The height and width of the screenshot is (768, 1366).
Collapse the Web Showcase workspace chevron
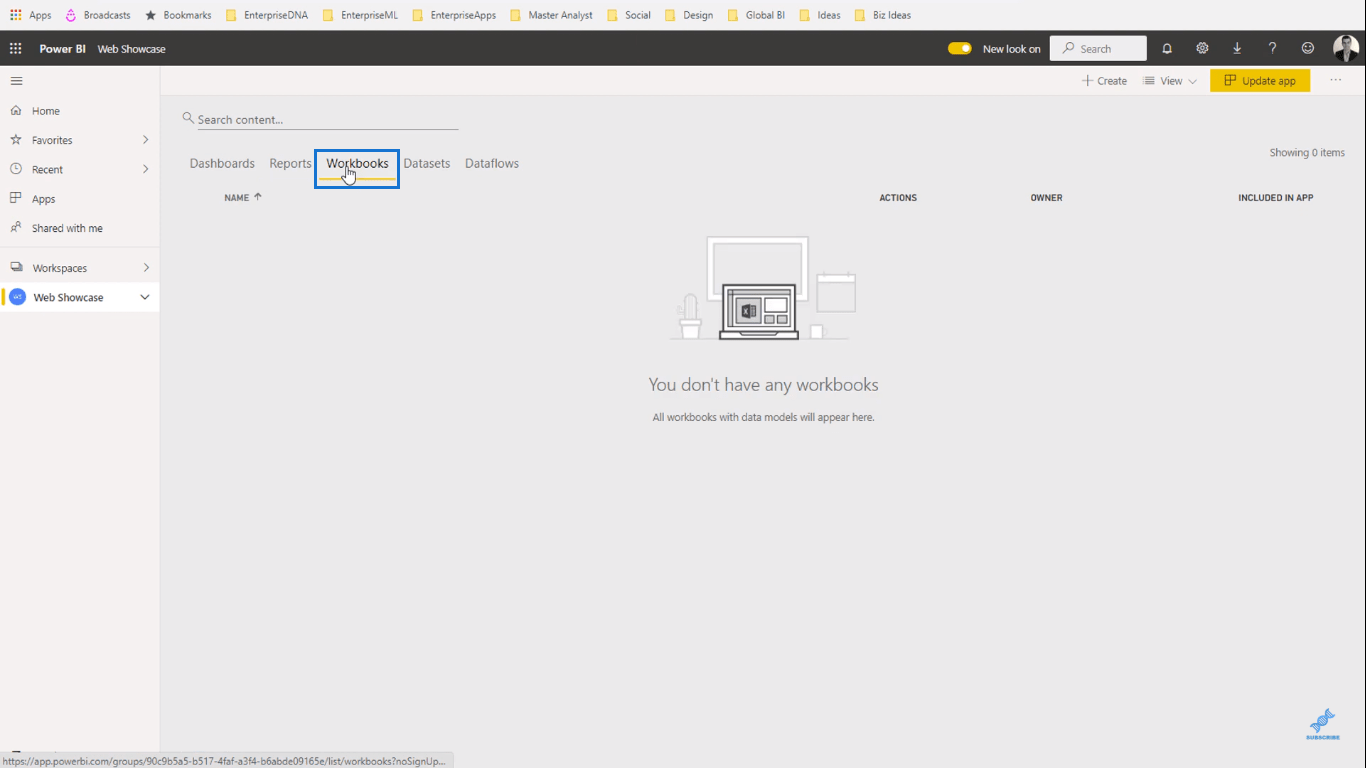145,297
